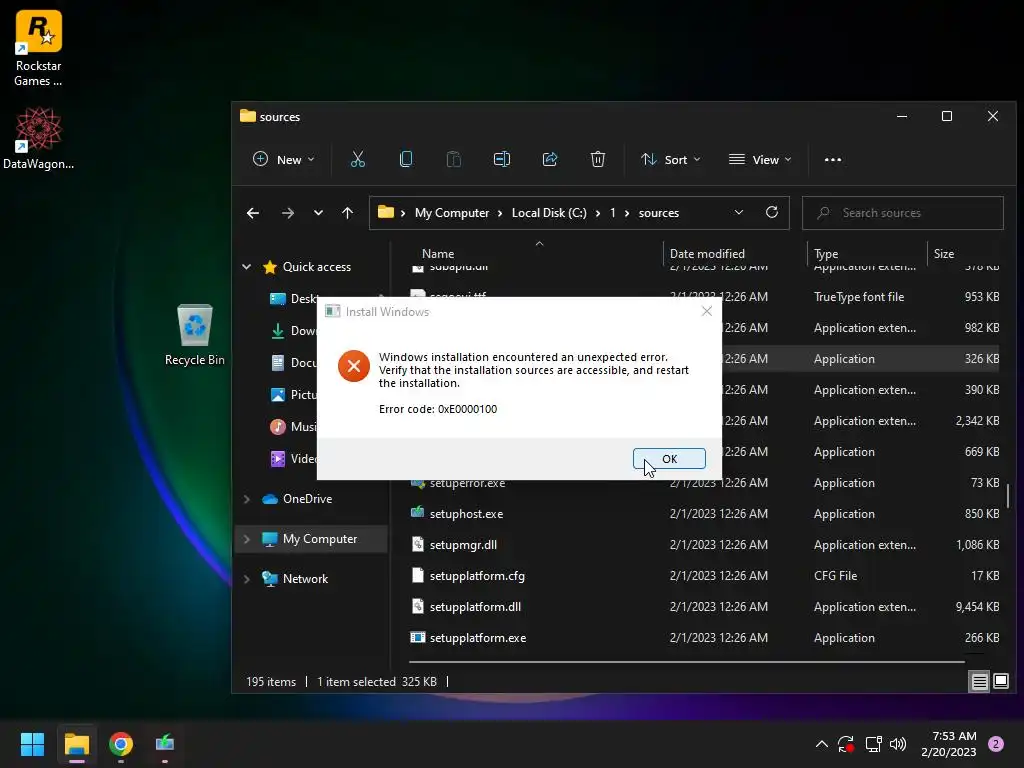Click the vertical scrollbar thumb
This screenshot has height=768, width=1024.
[1008, 495]
